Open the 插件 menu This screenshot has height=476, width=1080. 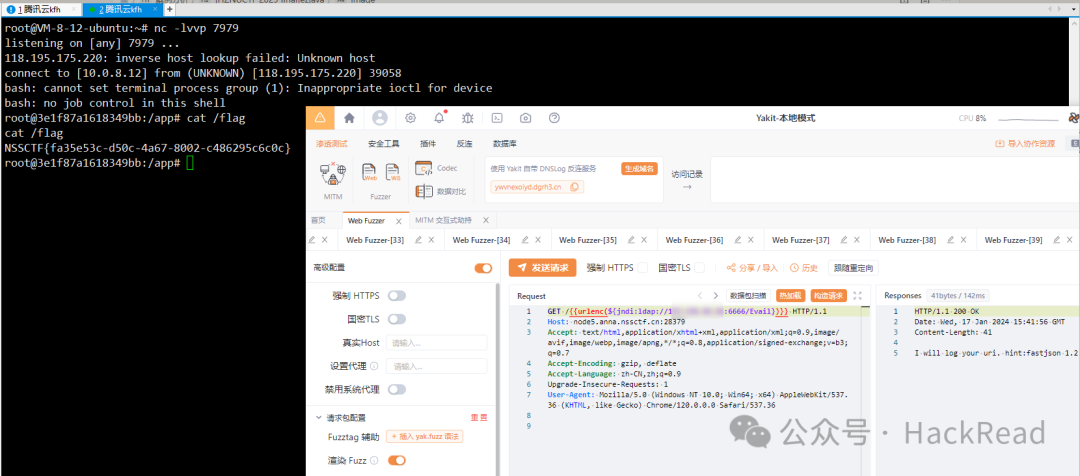tap(428, 144)
